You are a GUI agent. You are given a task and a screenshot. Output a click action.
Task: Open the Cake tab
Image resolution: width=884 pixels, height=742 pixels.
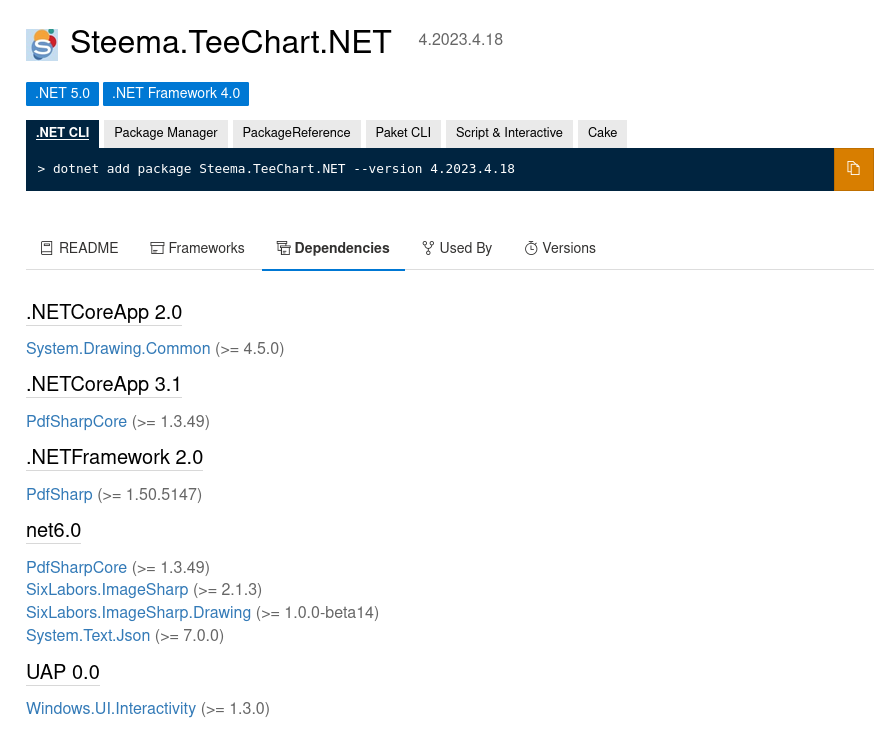click(x=602, y=133)
